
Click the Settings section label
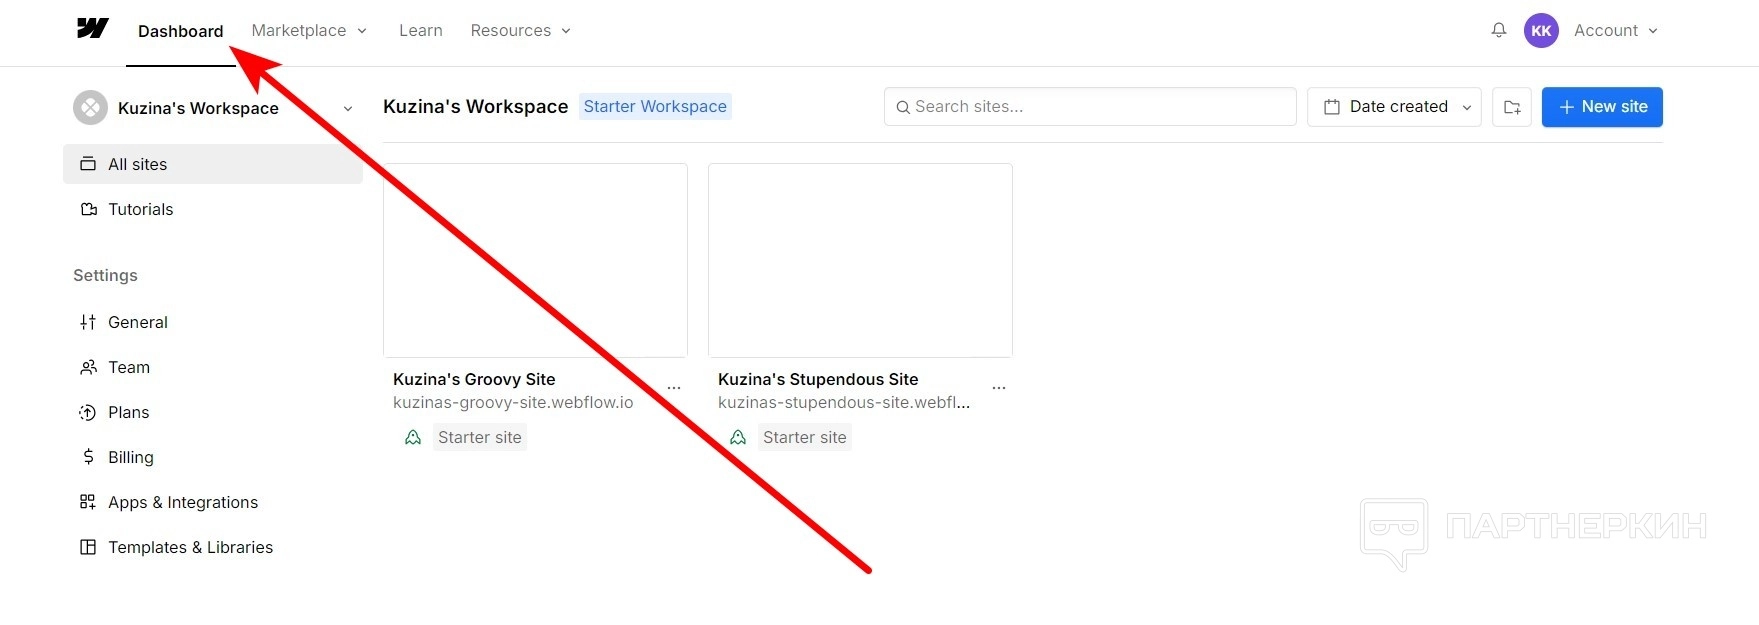click(105, 275)
